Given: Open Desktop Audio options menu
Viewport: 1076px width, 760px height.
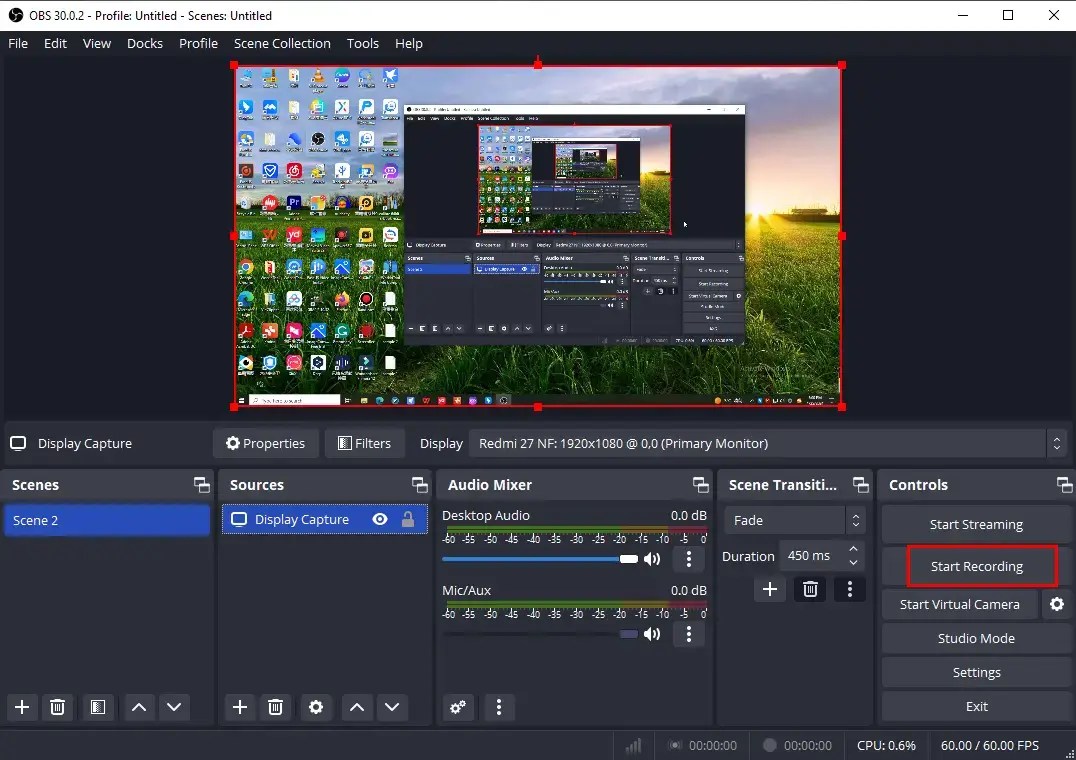Looking at the screenshot, I should (689, 559).
